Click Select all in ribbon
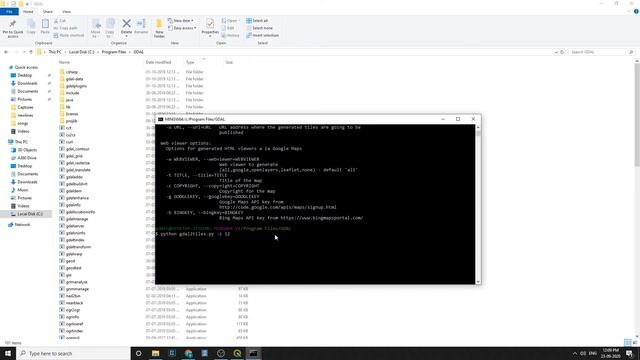 257,20
